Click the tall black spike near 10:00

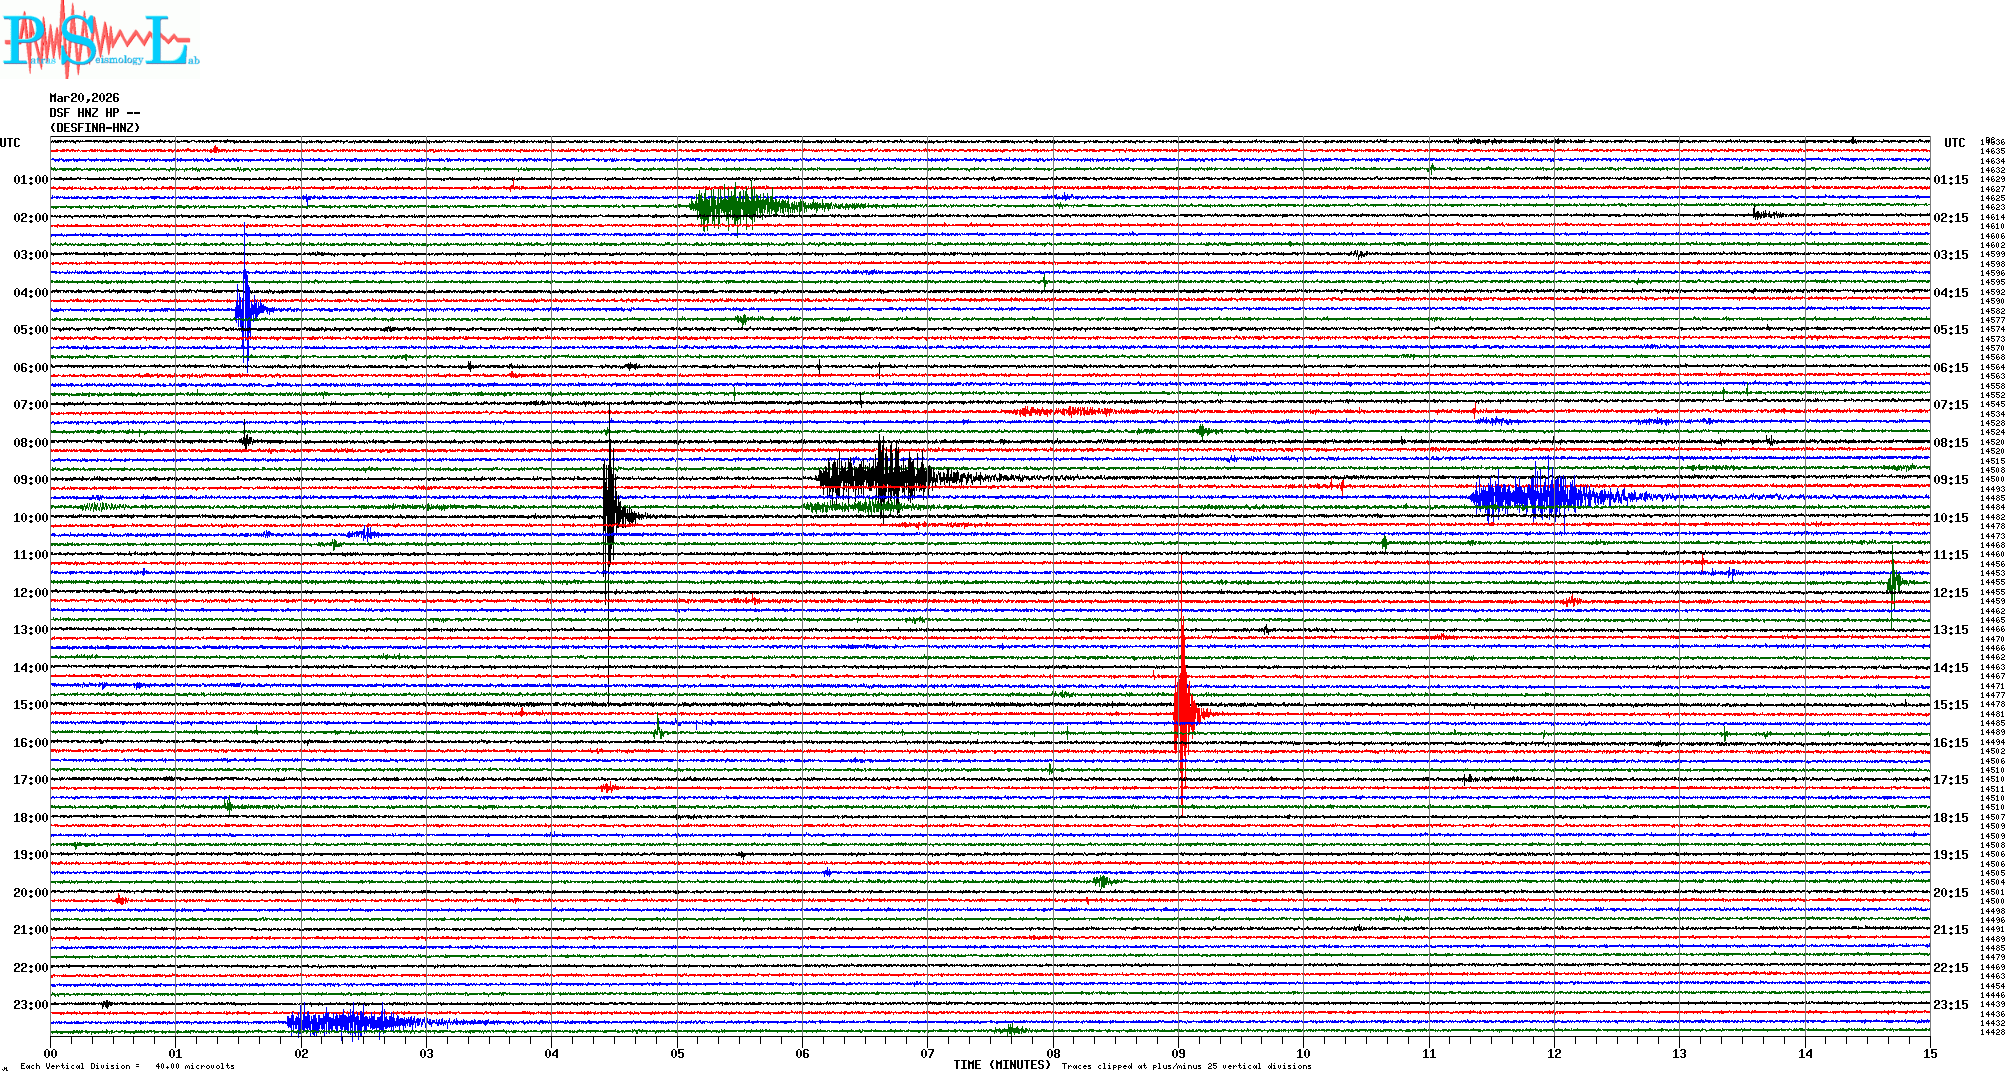coord(610,514)
